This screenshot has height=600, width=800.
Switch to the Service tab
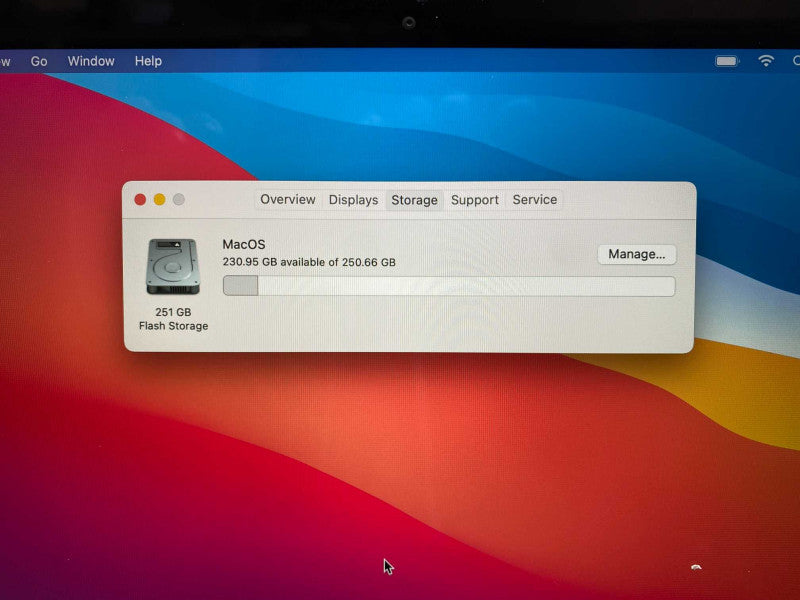(535, 199)
